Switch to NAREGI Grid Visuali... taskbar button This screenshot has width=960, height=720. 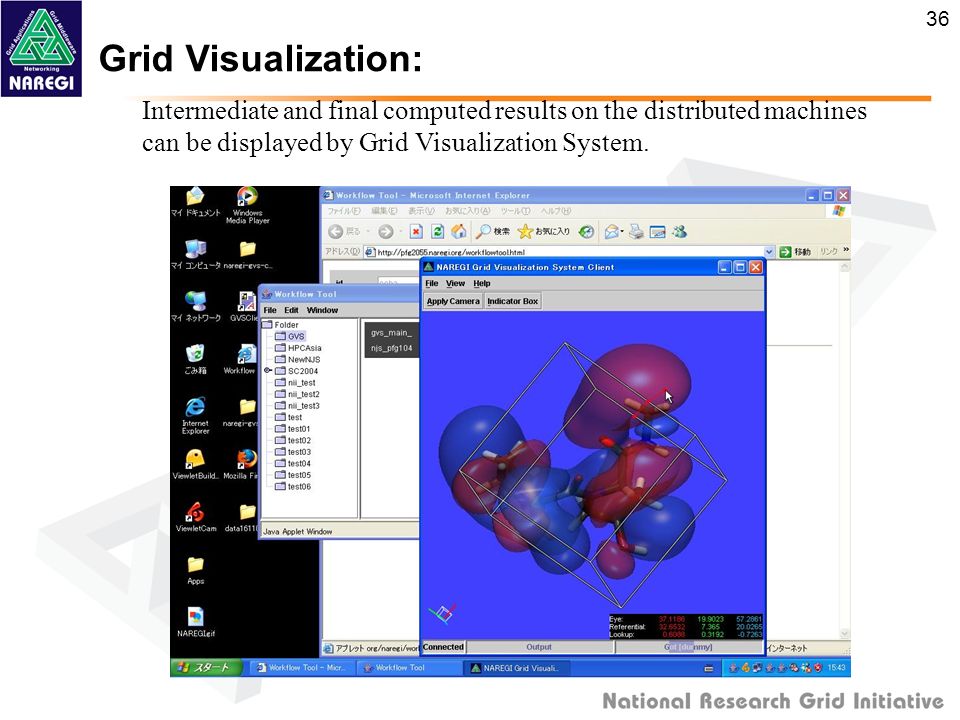pos(517,667)
